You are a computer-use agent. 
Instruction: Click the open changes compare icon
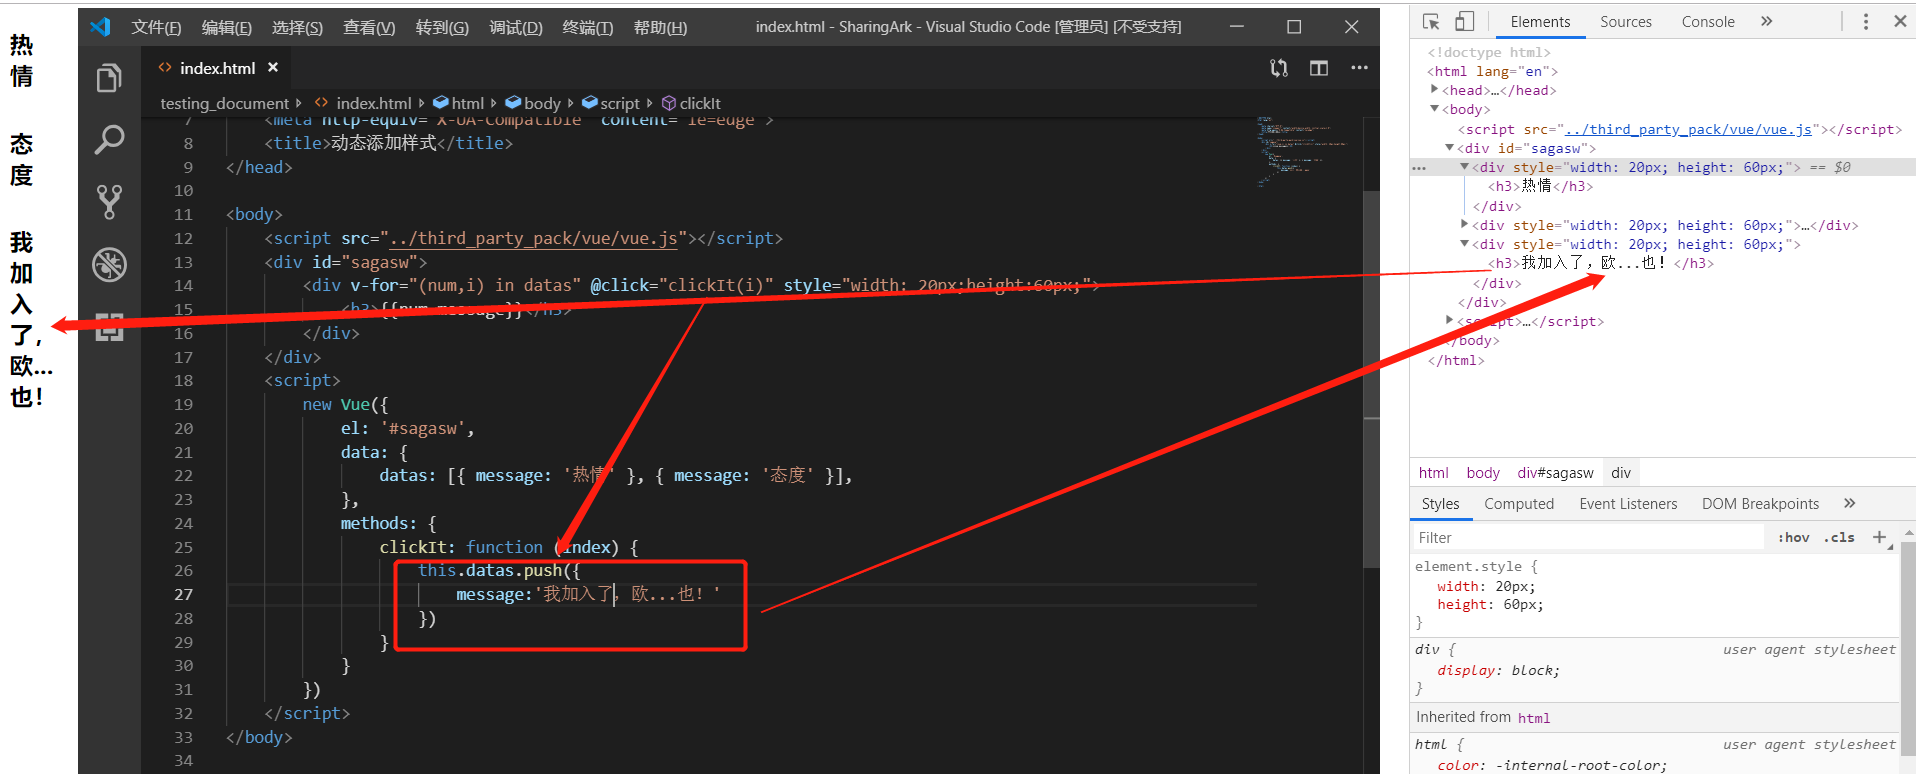coord(1279,68)
